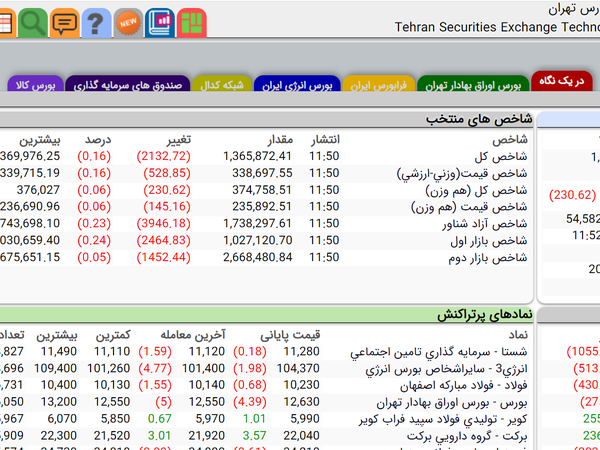Click the شاخص های منتخب panel header

click(266, 119)
